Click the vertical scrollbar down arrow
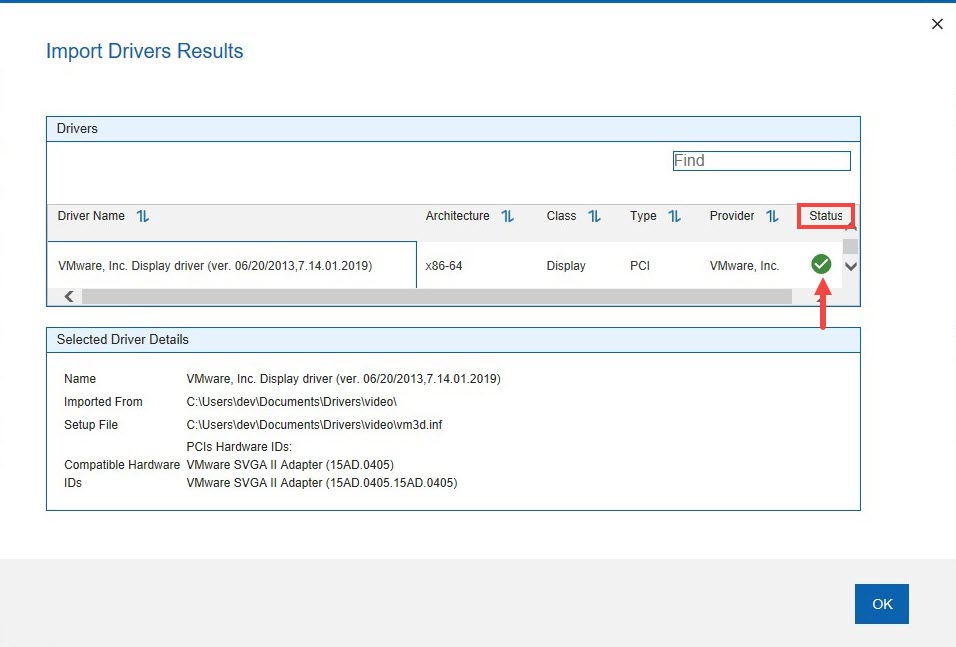The image size is (956, 647). coord(851,266)
